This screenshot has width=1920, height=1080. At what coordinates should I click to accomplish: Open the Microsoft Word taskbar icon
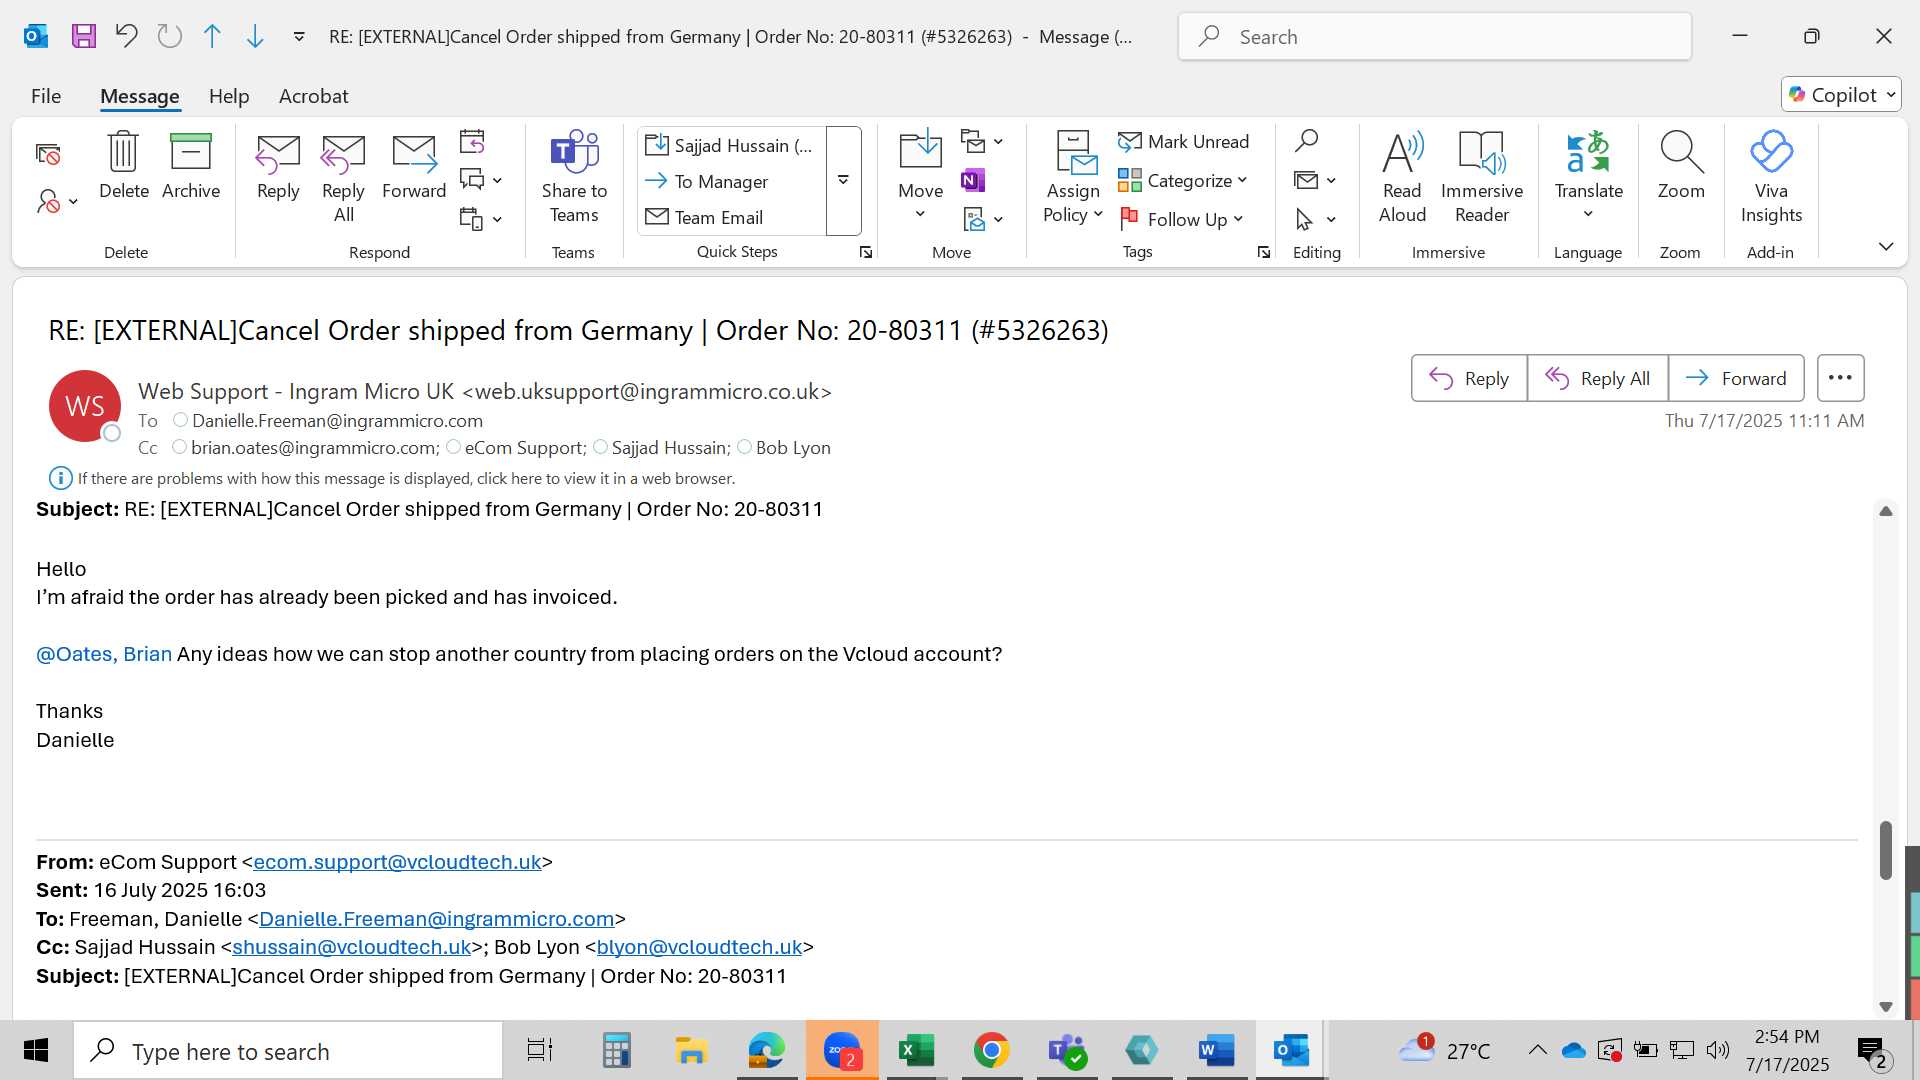tap(1216, 1051)
